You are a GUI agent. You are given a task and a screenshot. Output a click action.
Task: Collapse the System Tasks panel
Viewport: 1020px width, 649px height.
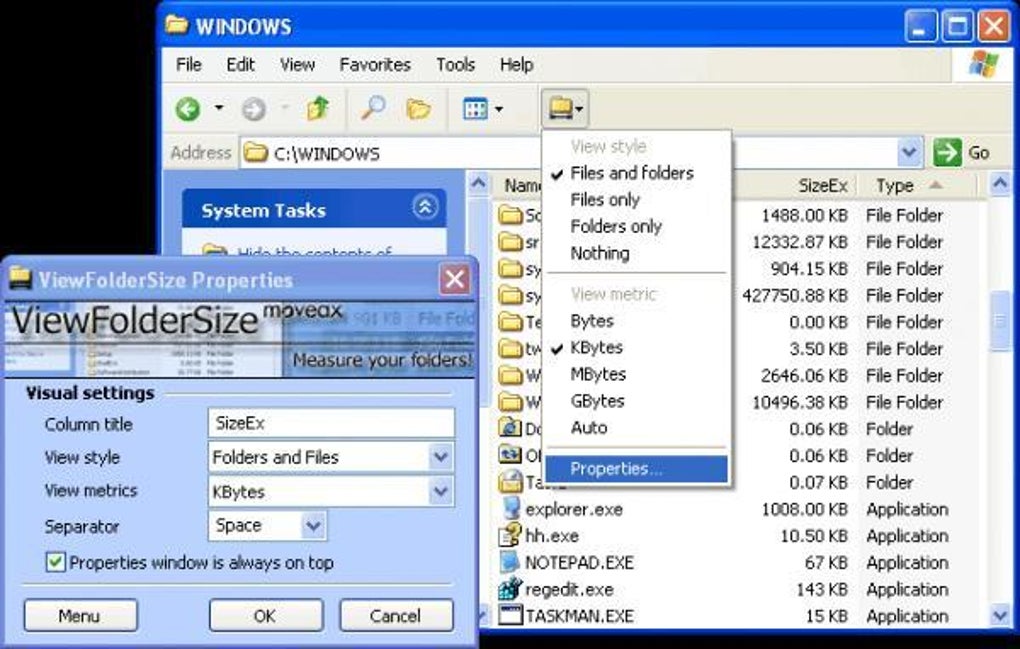point(424,207)
